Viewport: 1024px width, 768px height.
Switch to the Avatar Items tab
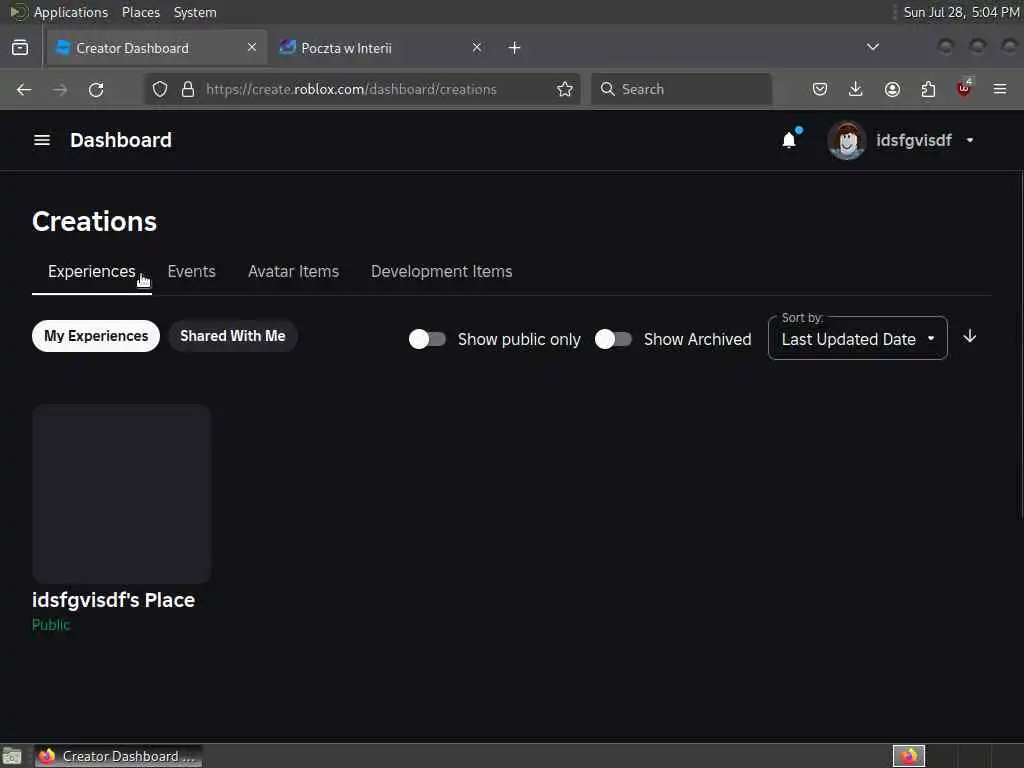coord(293,272)
